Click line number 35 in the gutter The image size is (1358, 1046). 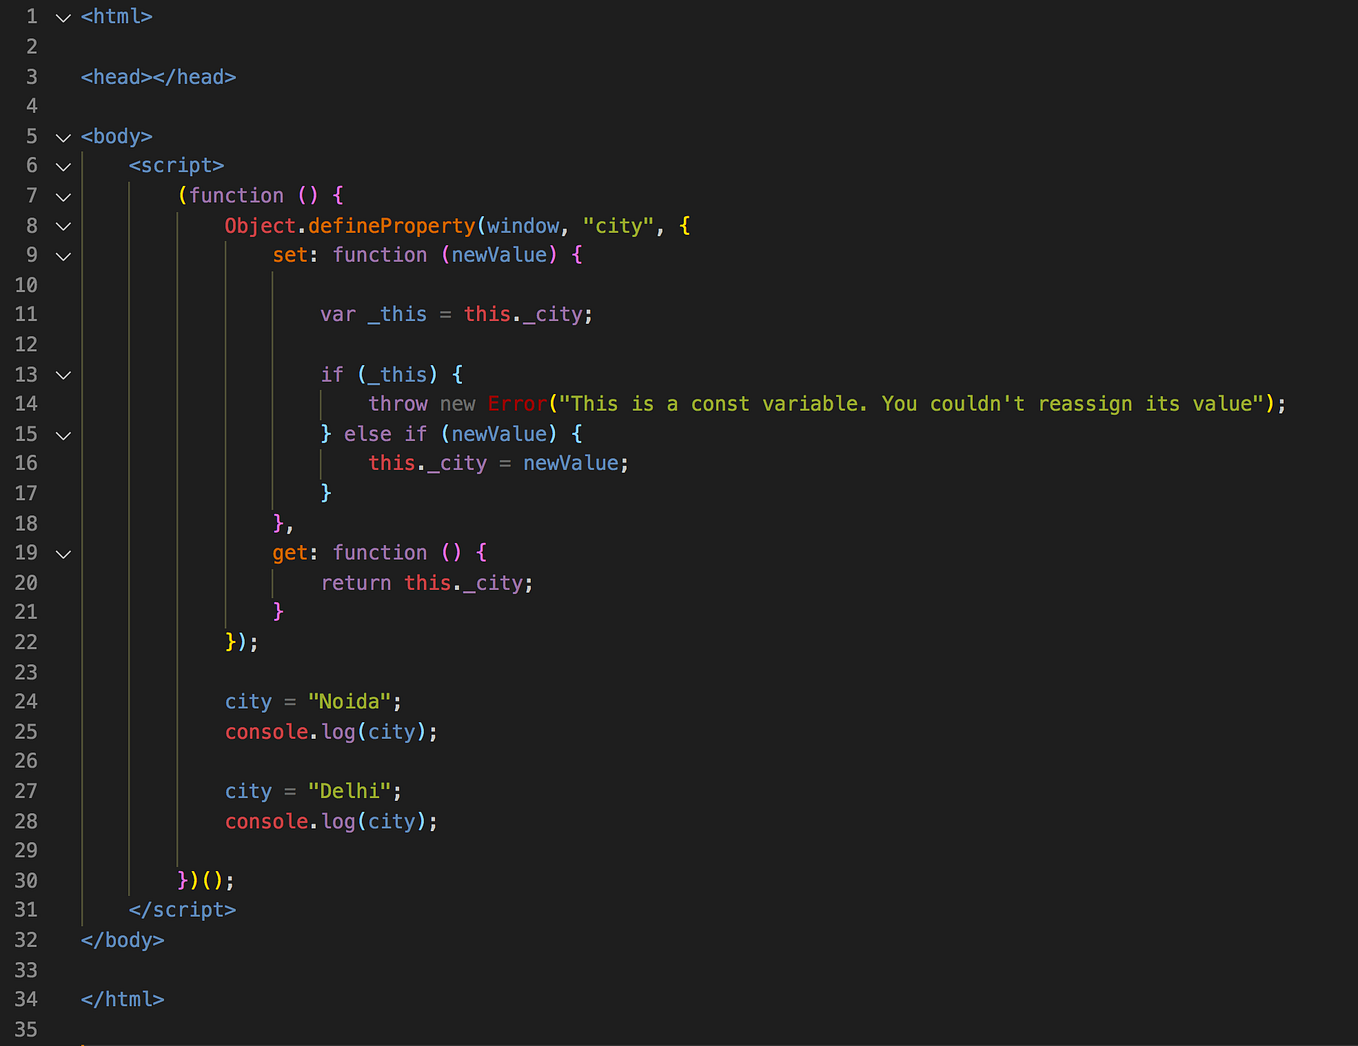click(26, 1029)
